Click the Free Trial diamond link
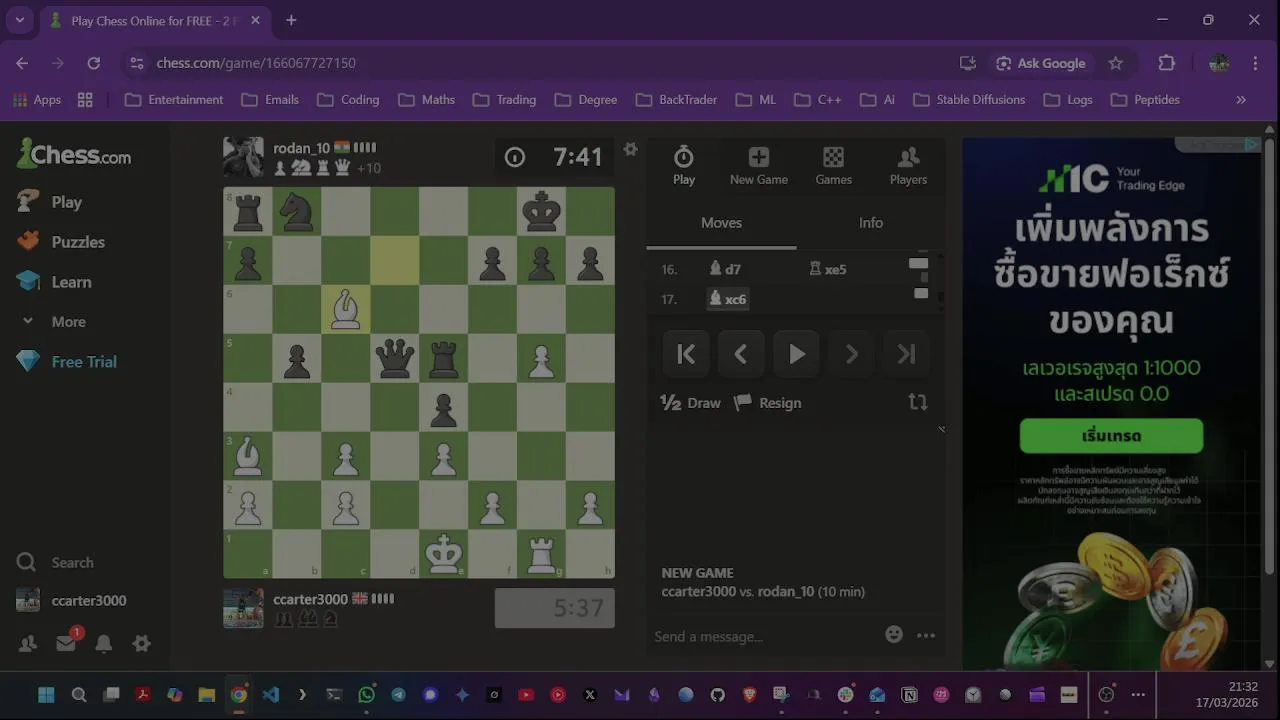Viewport: 1280px width, 720px height. point(67,362)
